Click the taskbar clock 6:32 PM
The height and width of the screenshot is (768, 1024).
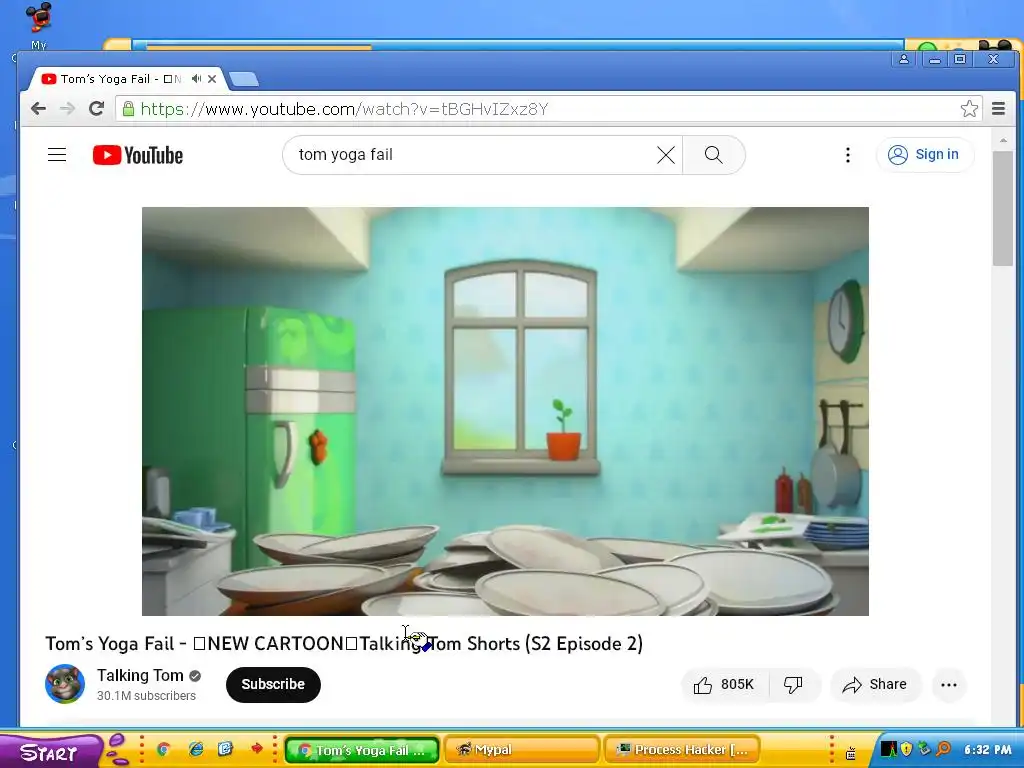tap(987, 750)
